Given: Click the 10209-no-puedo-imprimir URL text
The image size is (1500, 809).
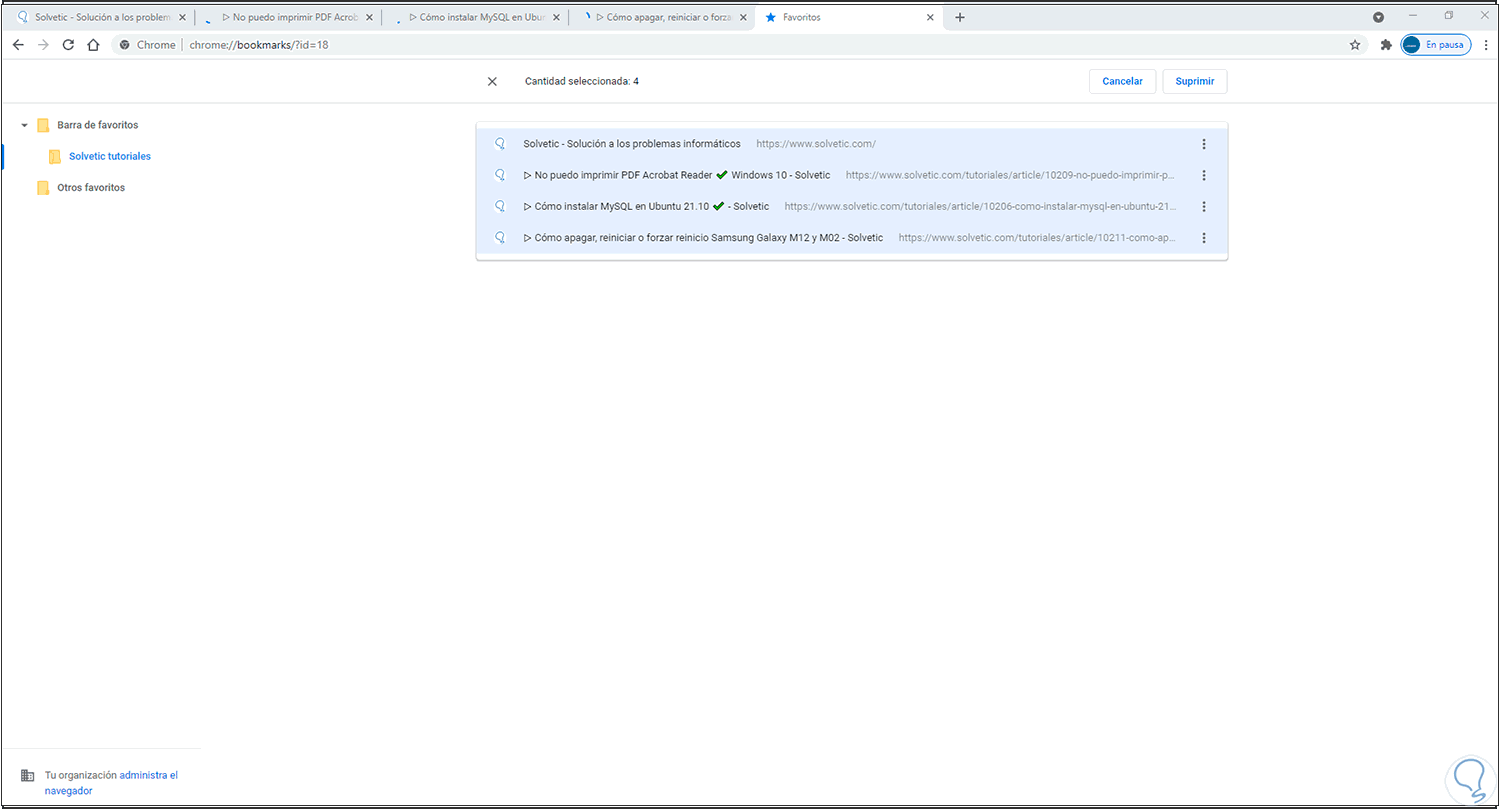Looking at the screenshot, I should point(1010,175).
